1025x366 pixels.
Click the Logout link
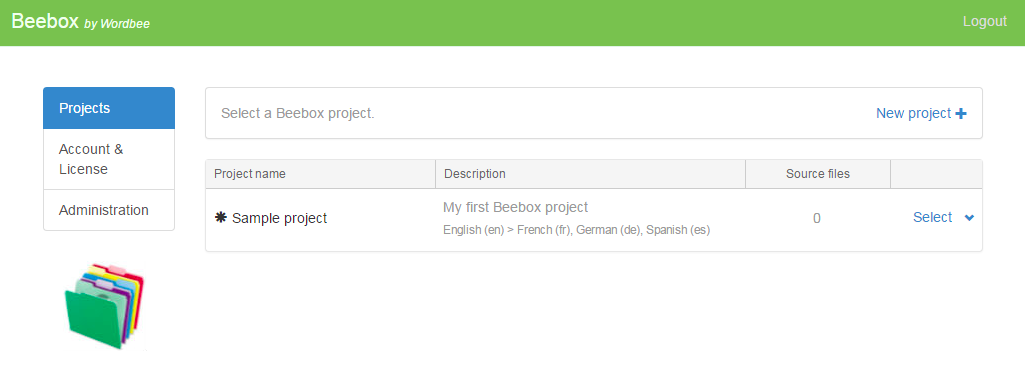tap(984, 21)
